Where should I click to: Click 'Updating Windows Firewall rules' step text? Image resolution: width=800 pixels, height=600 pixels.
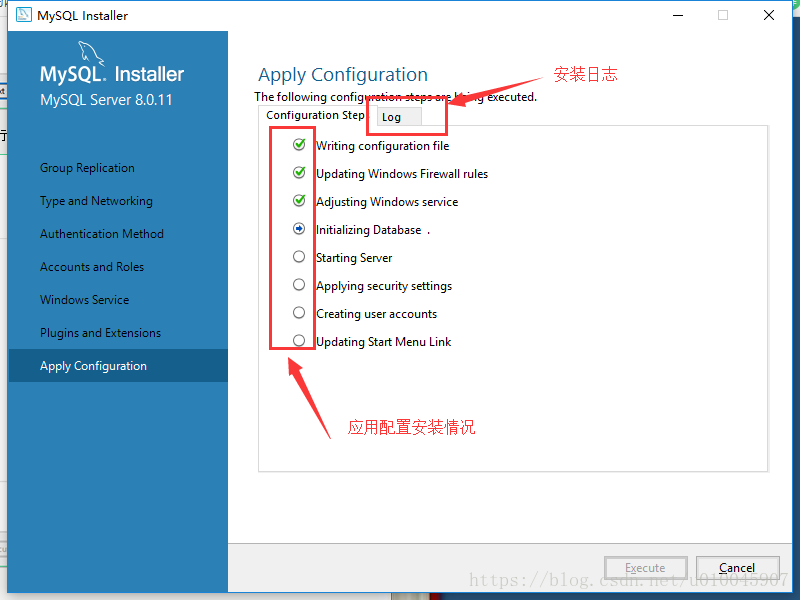[402, 174]
